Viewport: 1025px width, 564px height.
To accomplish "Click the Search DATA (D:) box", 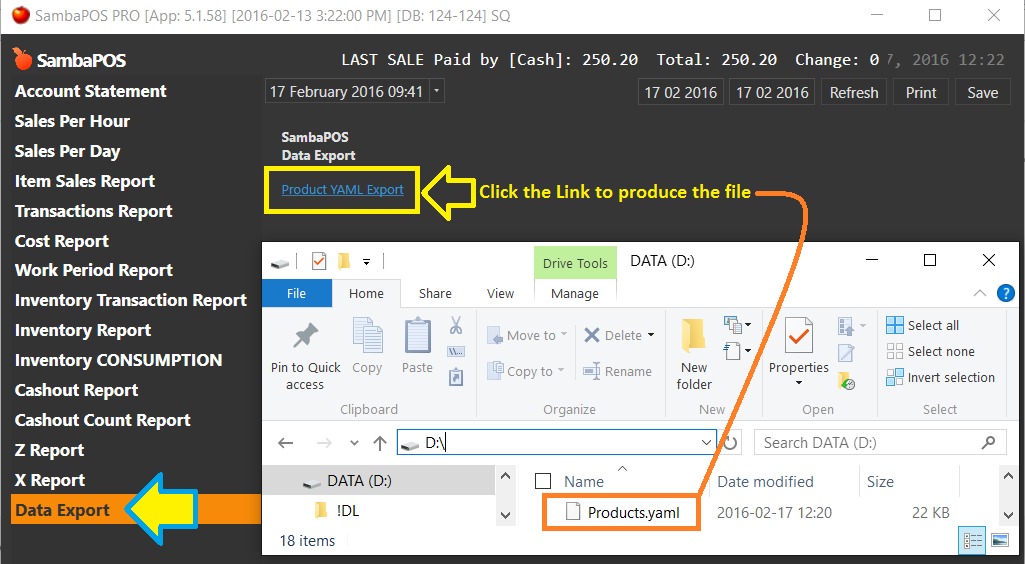I will (x=879, y=442).
